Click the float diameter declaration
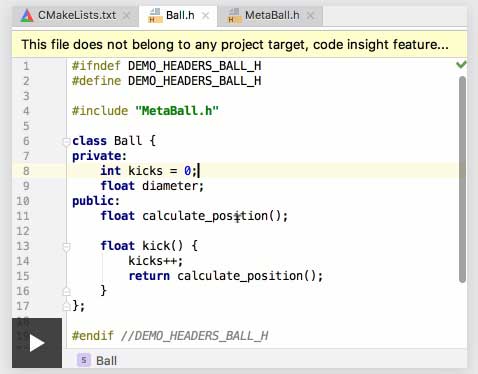This screenshot has width=478, height=374. 152,186
